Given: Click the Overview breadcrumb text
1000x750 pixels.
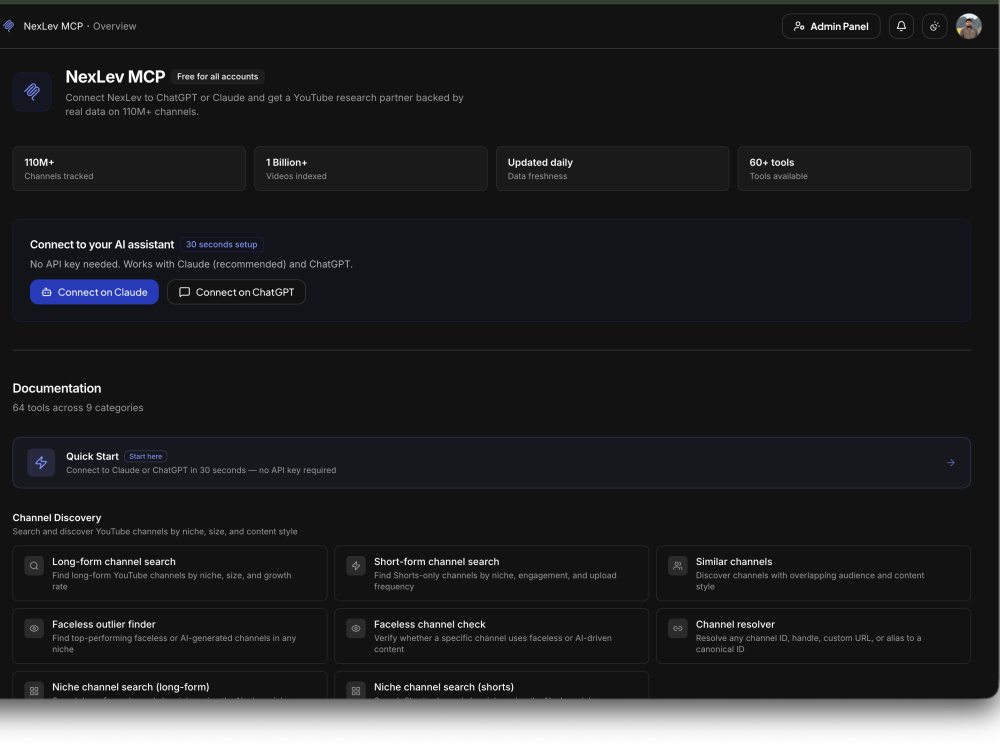Looking at the screenshot, I should coord(115,26).
